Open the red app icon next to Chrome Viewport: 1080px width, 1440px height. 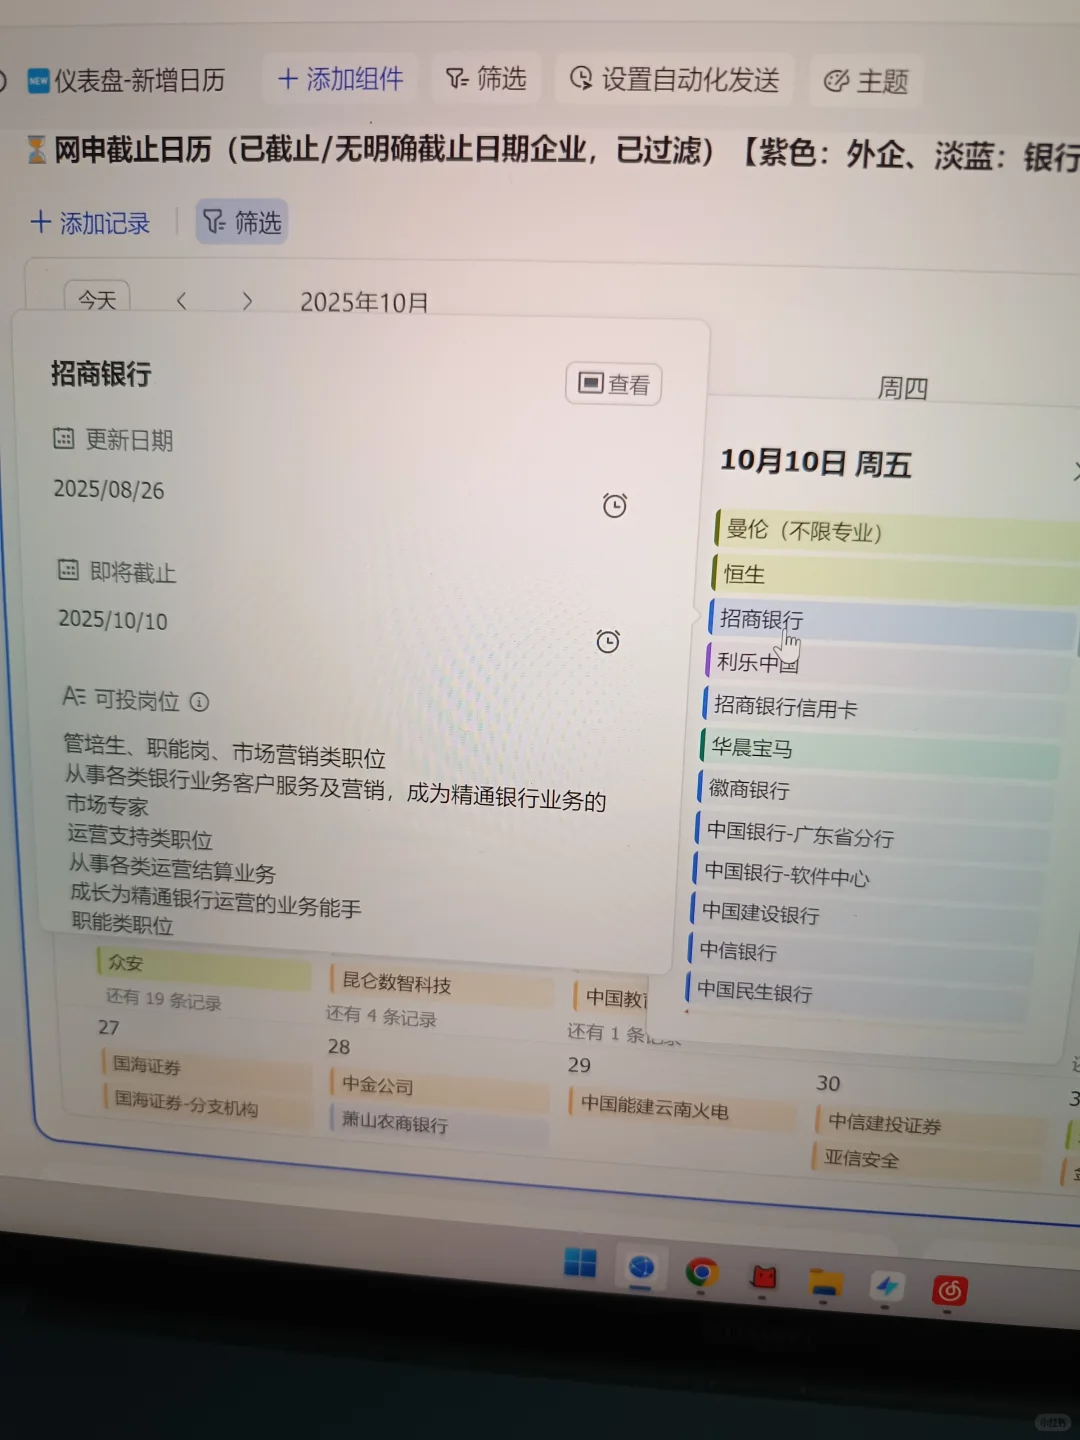click(764, 1277)
